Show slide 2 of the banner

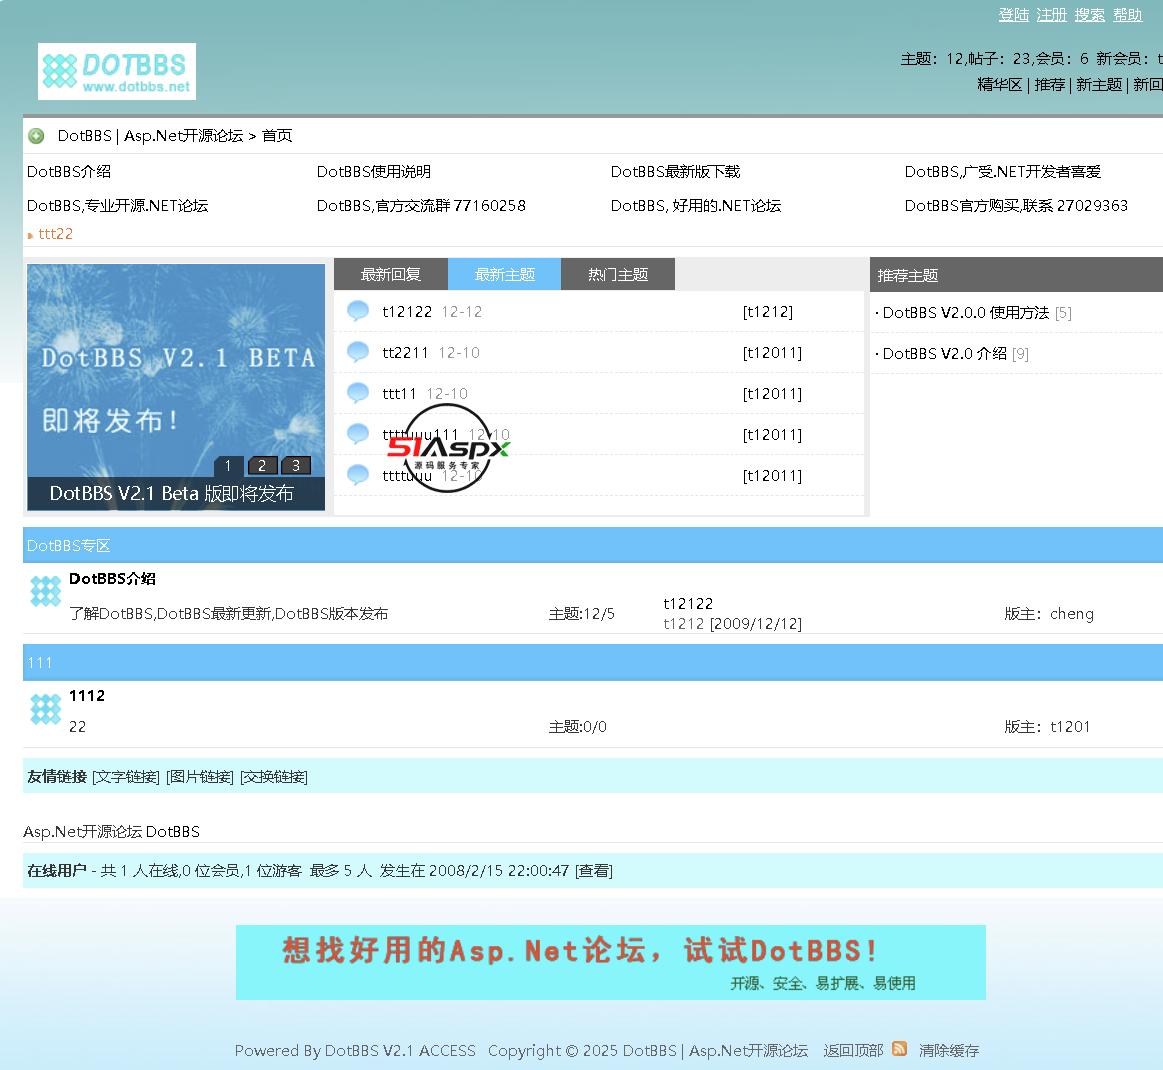(262, 465)
